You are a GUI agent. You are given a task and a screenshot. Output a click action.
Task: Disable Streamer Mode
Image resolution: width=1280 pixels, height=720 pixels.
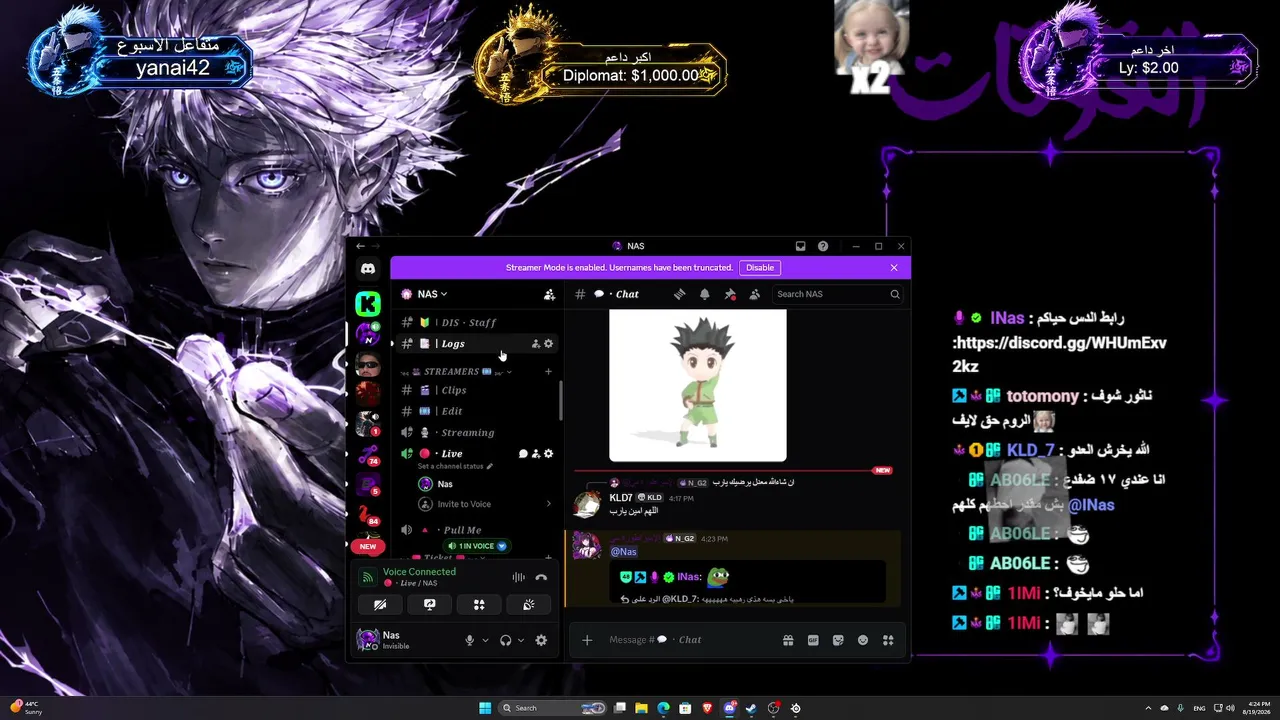coord(760,267)
